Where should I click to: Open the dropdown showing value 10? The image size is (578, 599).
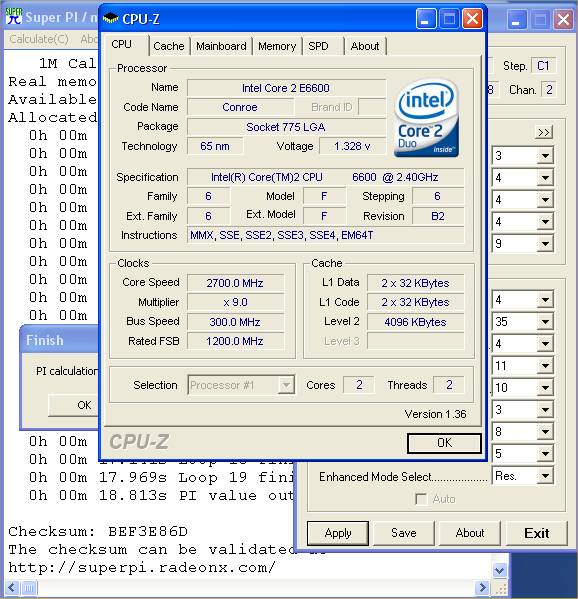point(545,388)
